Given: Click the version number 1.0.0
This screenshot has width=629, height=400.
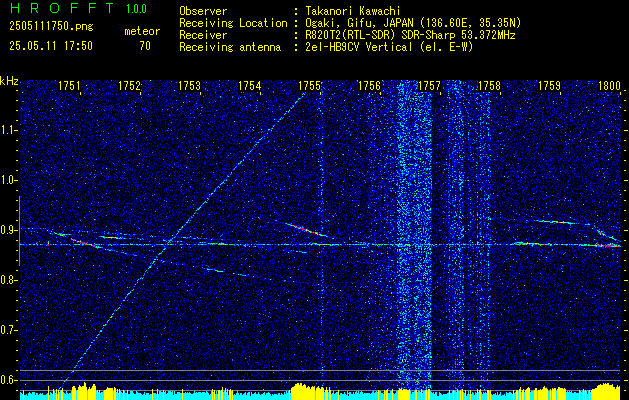Looking at the screenshot, I should [x=136, y=9].
